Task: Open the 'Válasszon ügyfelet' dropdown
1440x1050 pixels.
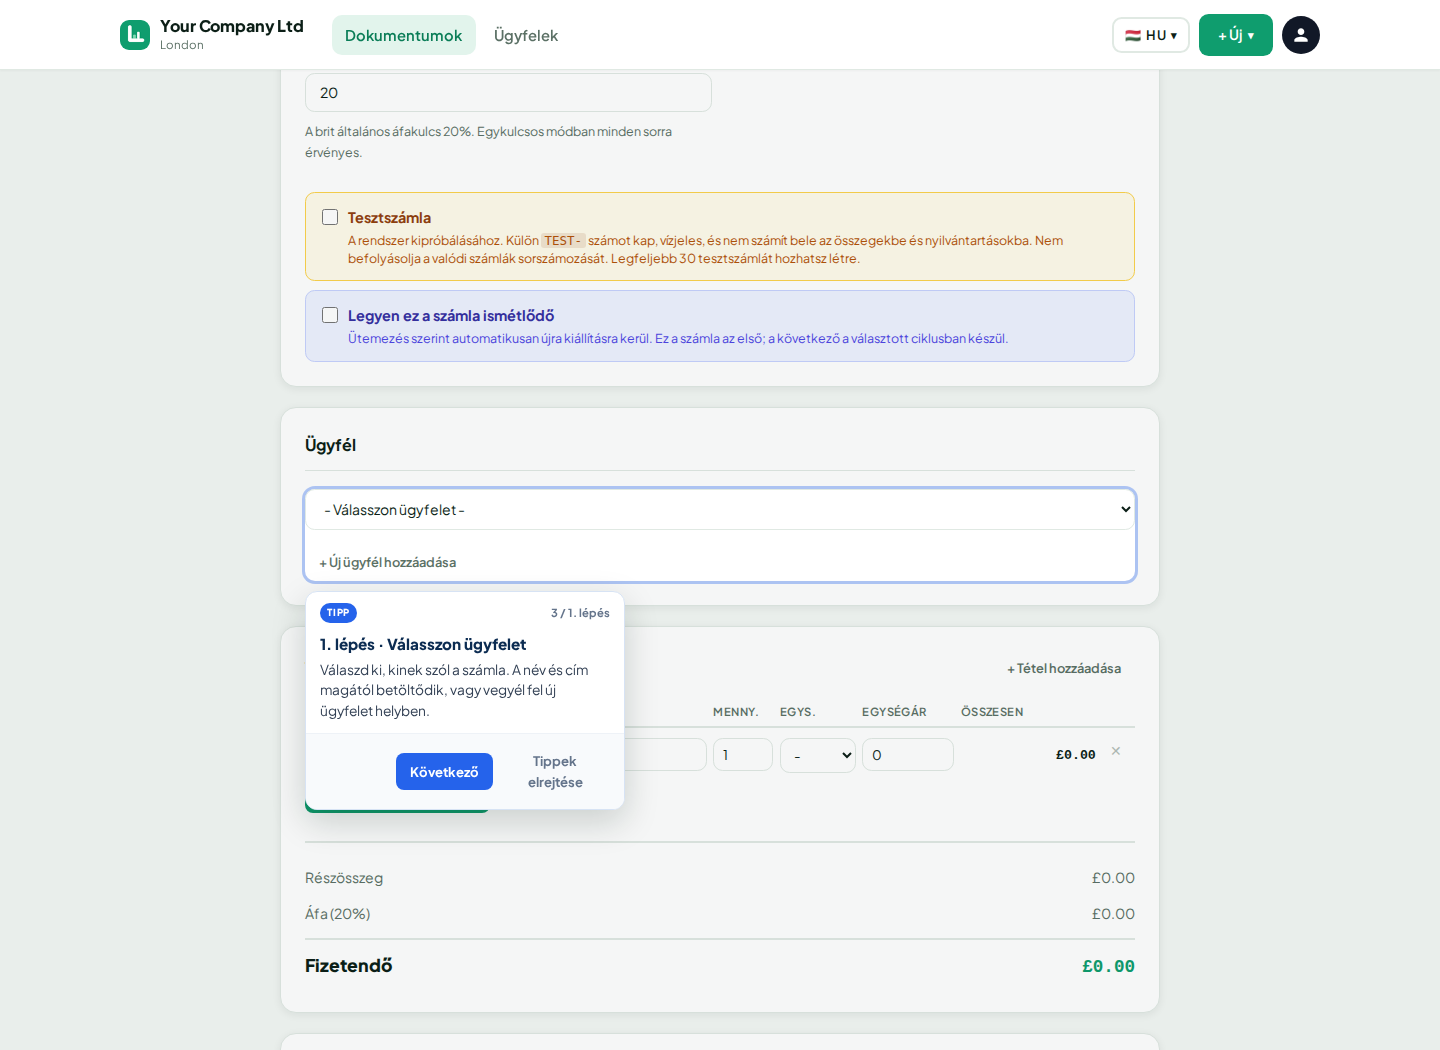Action: [x=720, y=510]
